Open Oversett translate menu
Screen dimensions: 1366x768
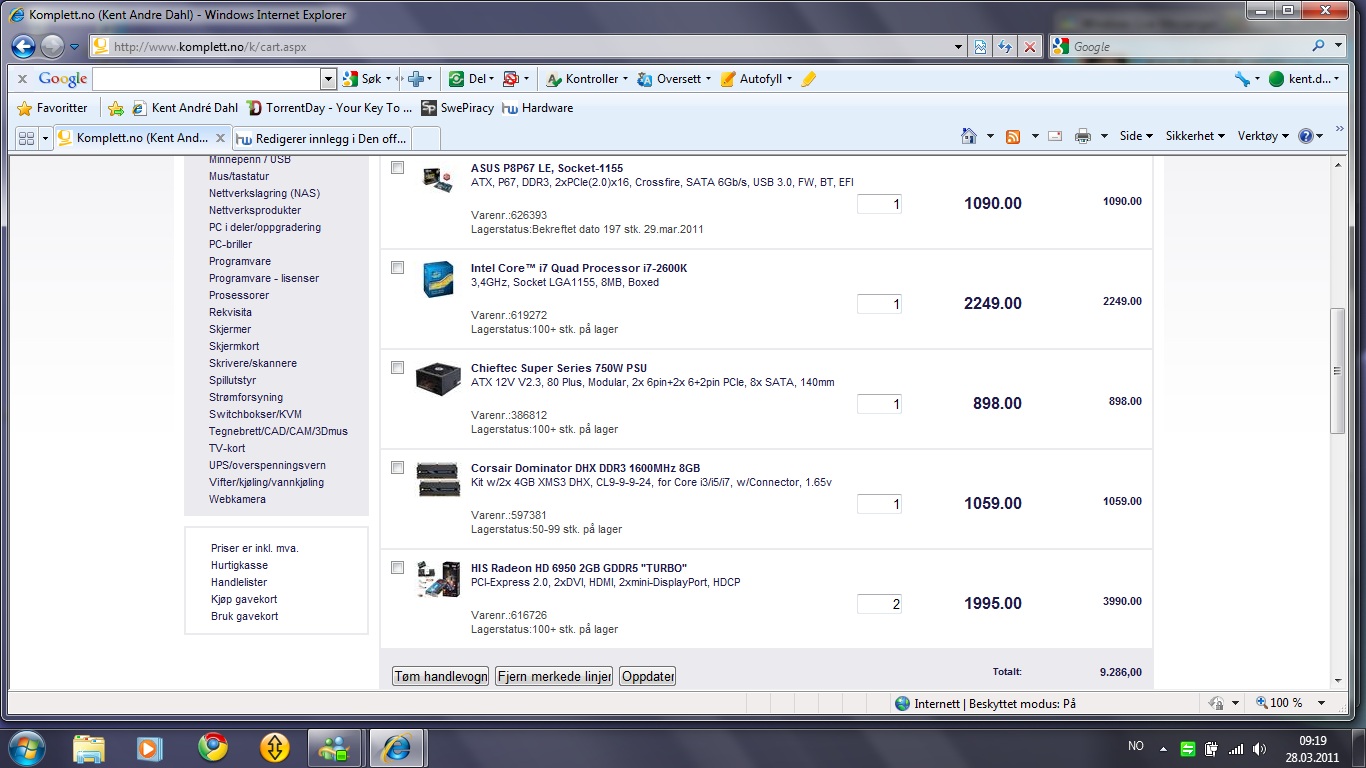pos(674,79)
